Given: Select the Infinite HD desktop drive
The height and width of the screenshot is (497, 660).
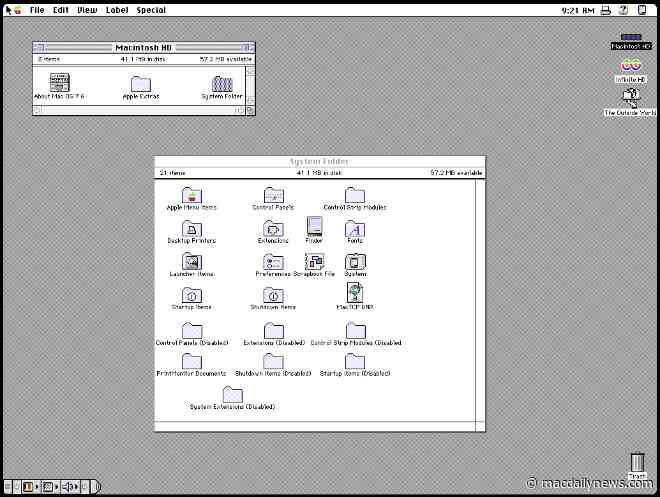Looking at the screenshot, I should 631,71.
